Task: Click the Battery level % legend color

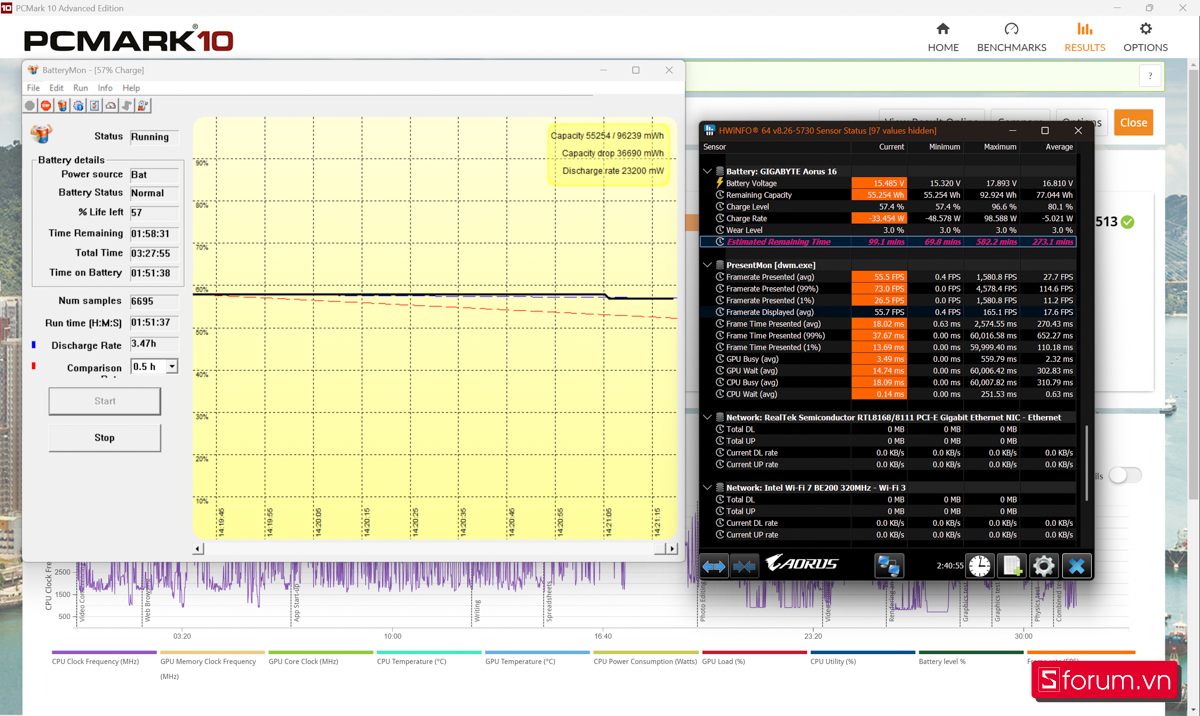Action: tap(971, 652)
